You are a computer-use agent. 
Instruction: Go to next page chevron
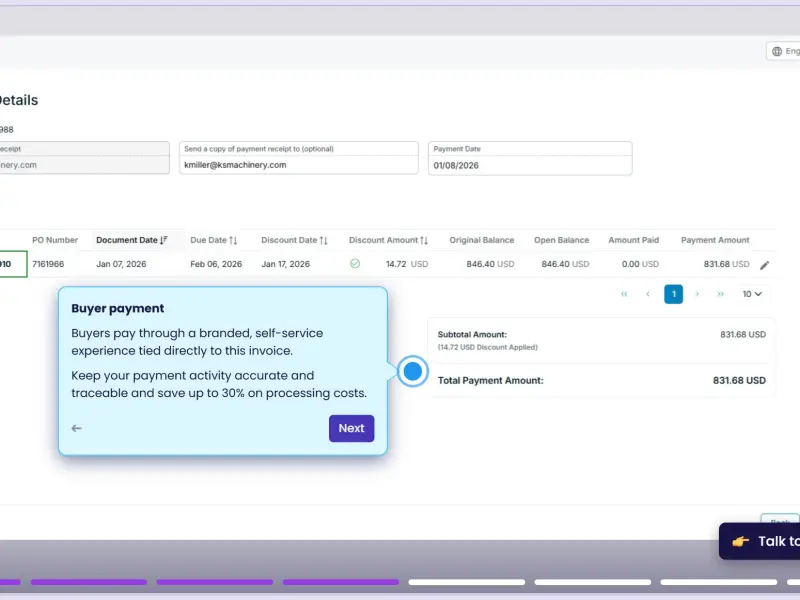(x=697, y=294)
